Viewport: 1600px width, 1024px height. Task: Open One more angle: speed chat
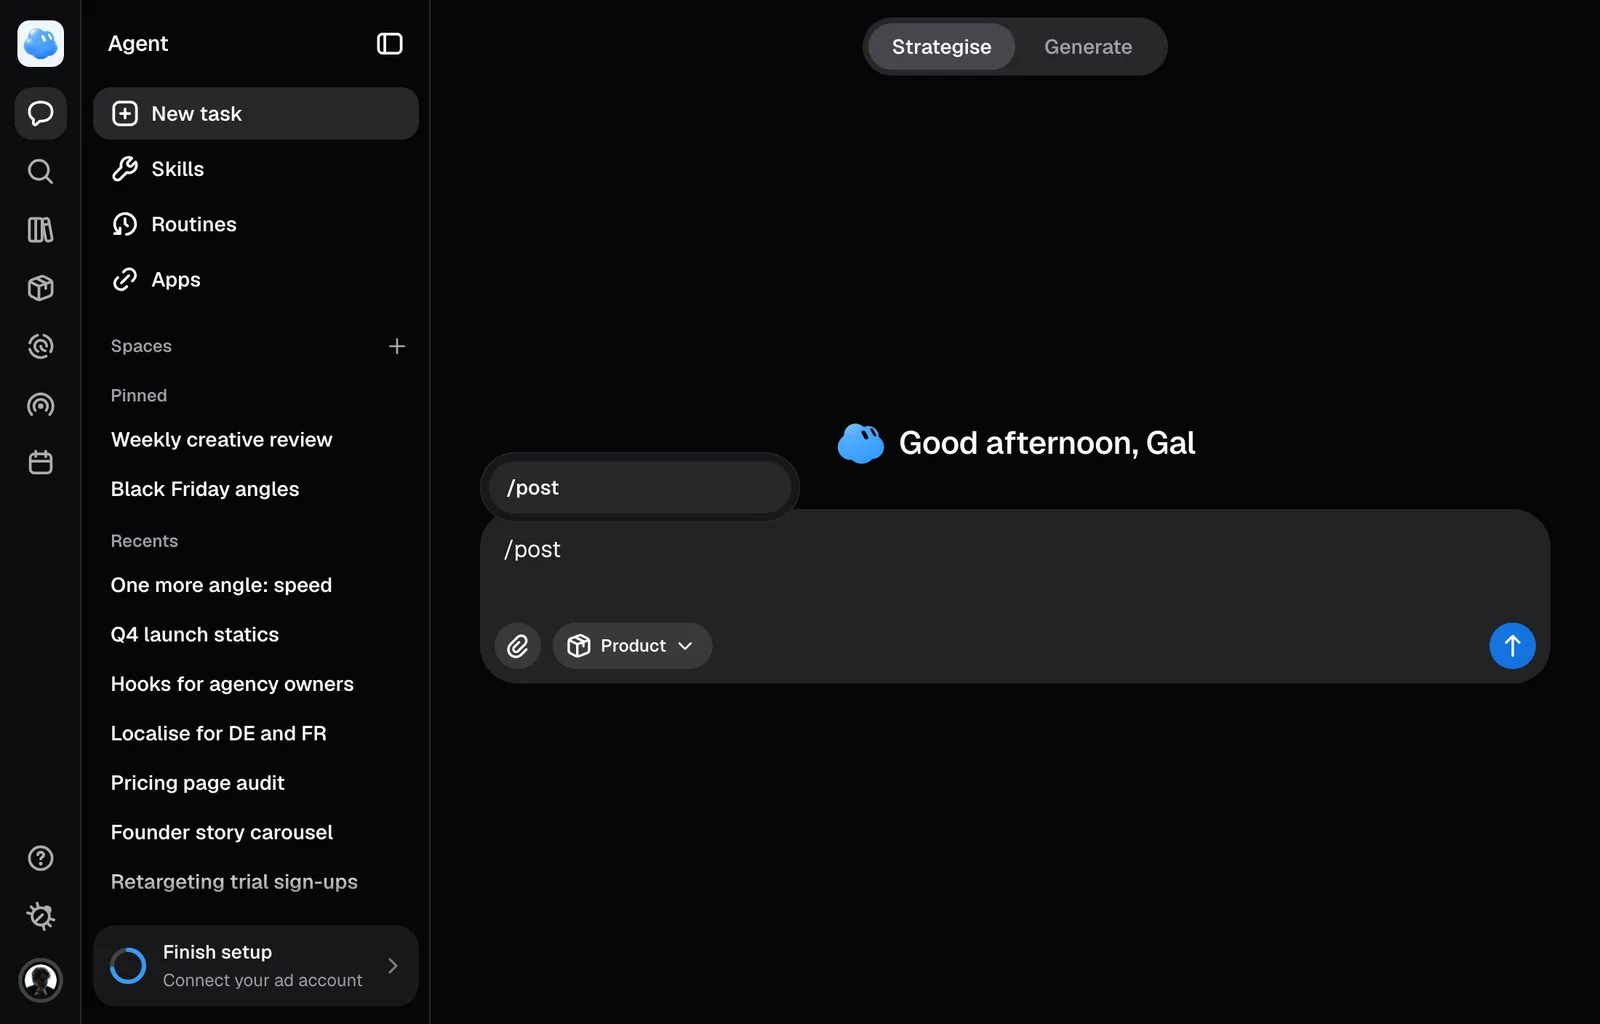(221, 585)
